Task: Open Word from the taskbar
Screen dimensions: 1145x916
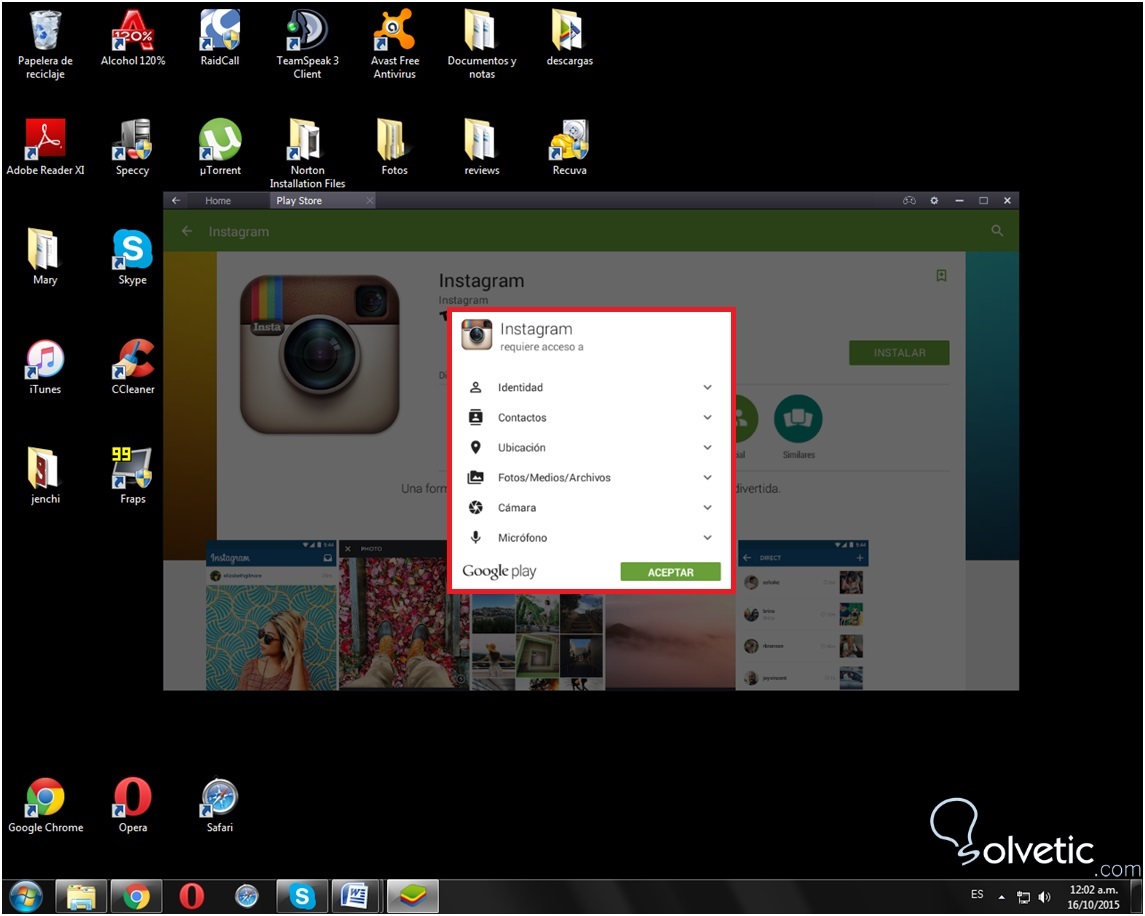Action: tap(356, 896)
